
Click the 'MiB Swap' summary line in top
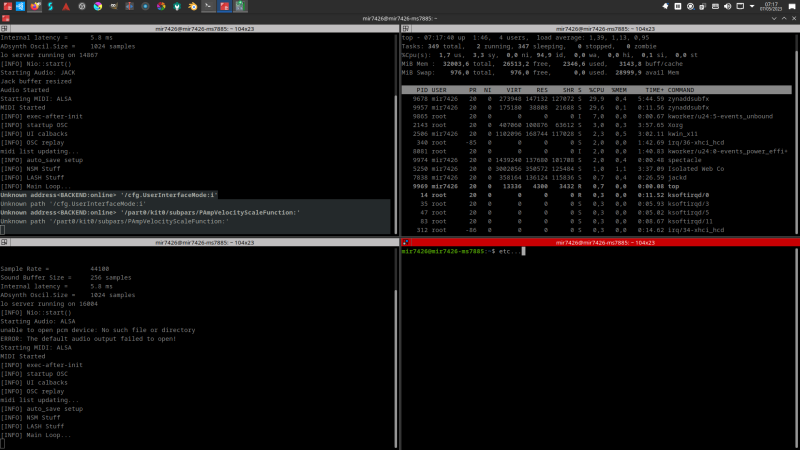click(541, 72)
